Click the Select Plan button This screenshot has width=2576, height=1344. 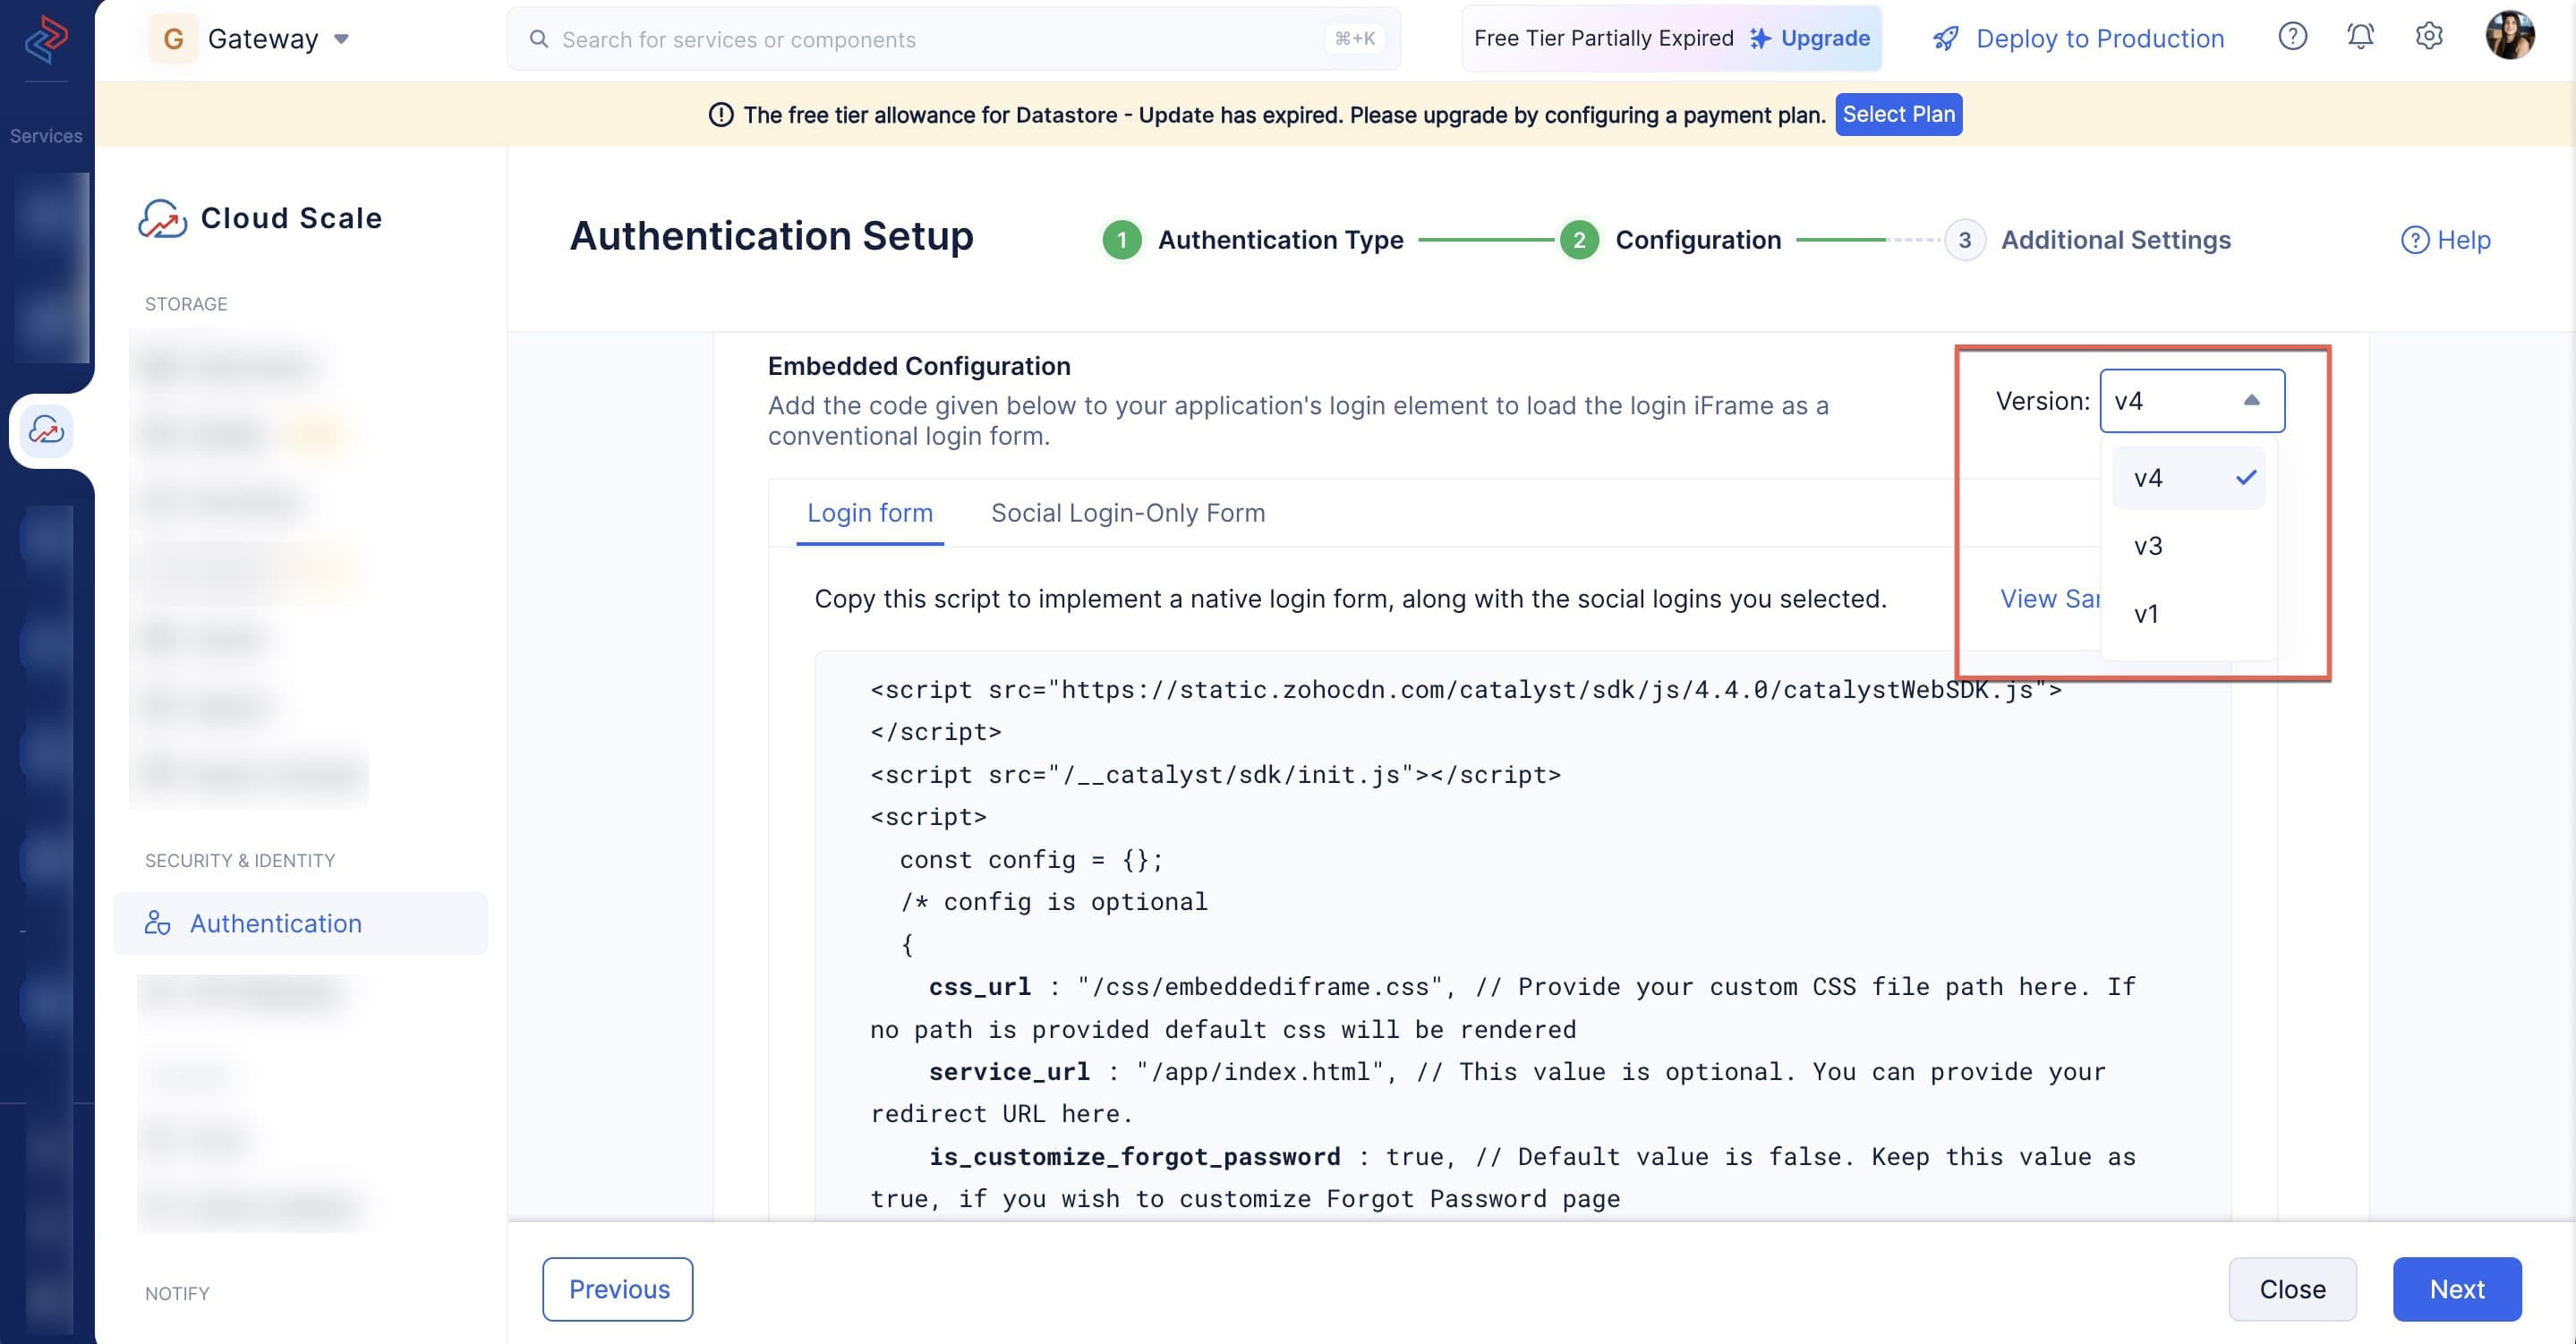click(x=1898, y=115)
